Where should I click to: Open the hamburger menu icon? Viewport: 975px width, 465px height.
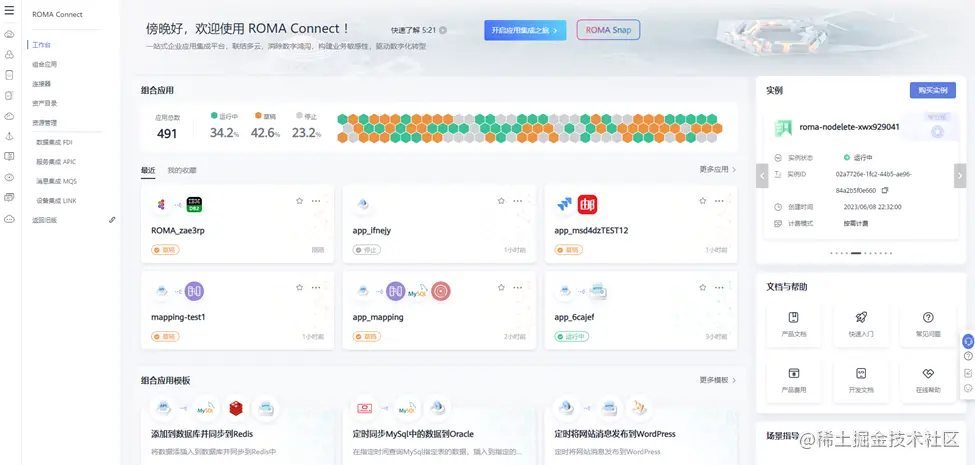(9, 11)
